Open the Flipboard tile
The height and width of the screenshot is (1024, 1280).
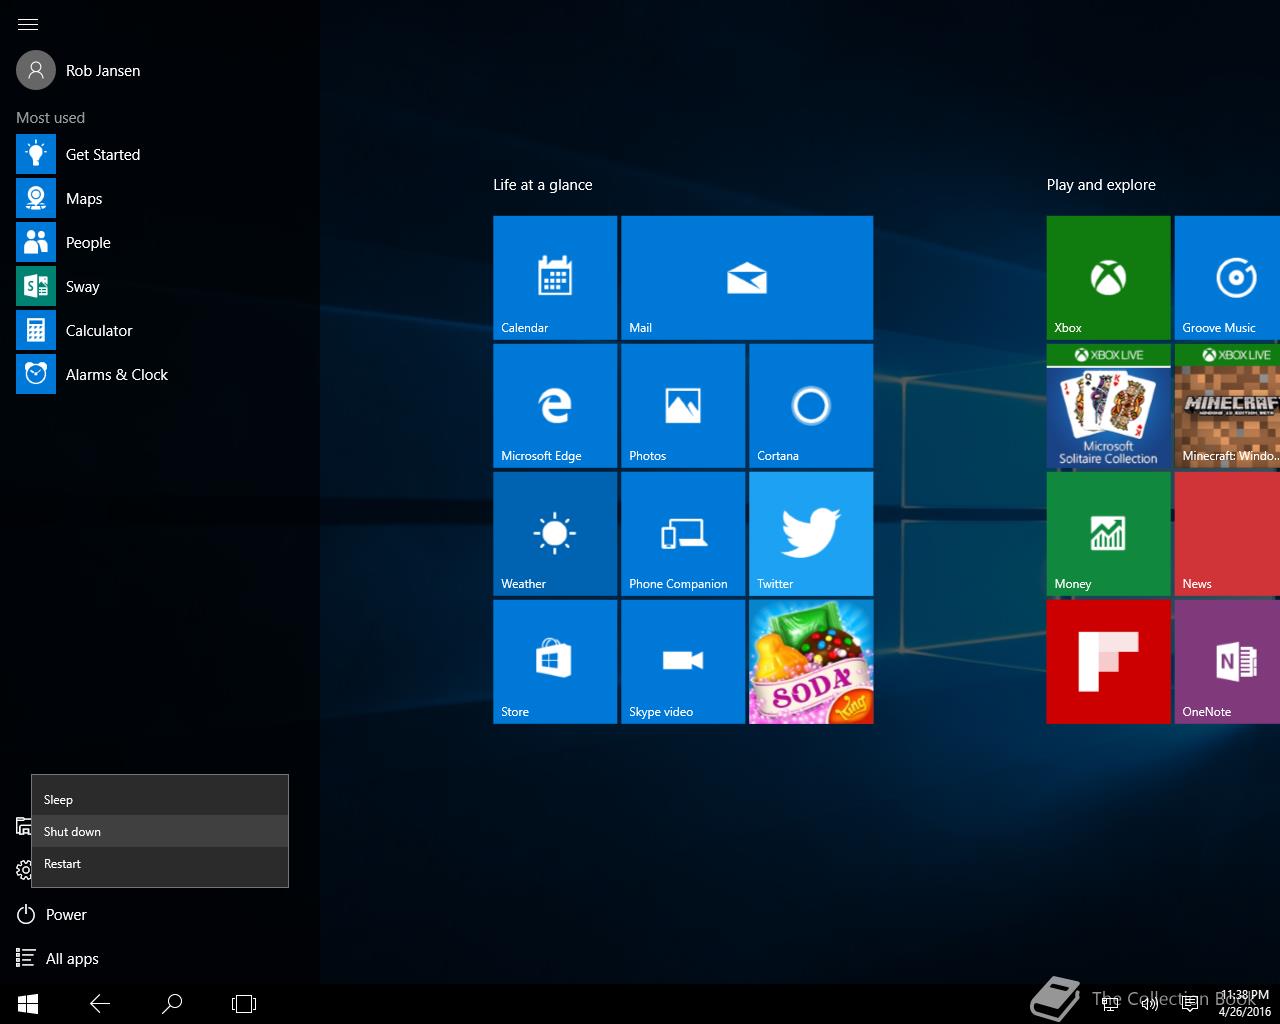[1108, 662]
